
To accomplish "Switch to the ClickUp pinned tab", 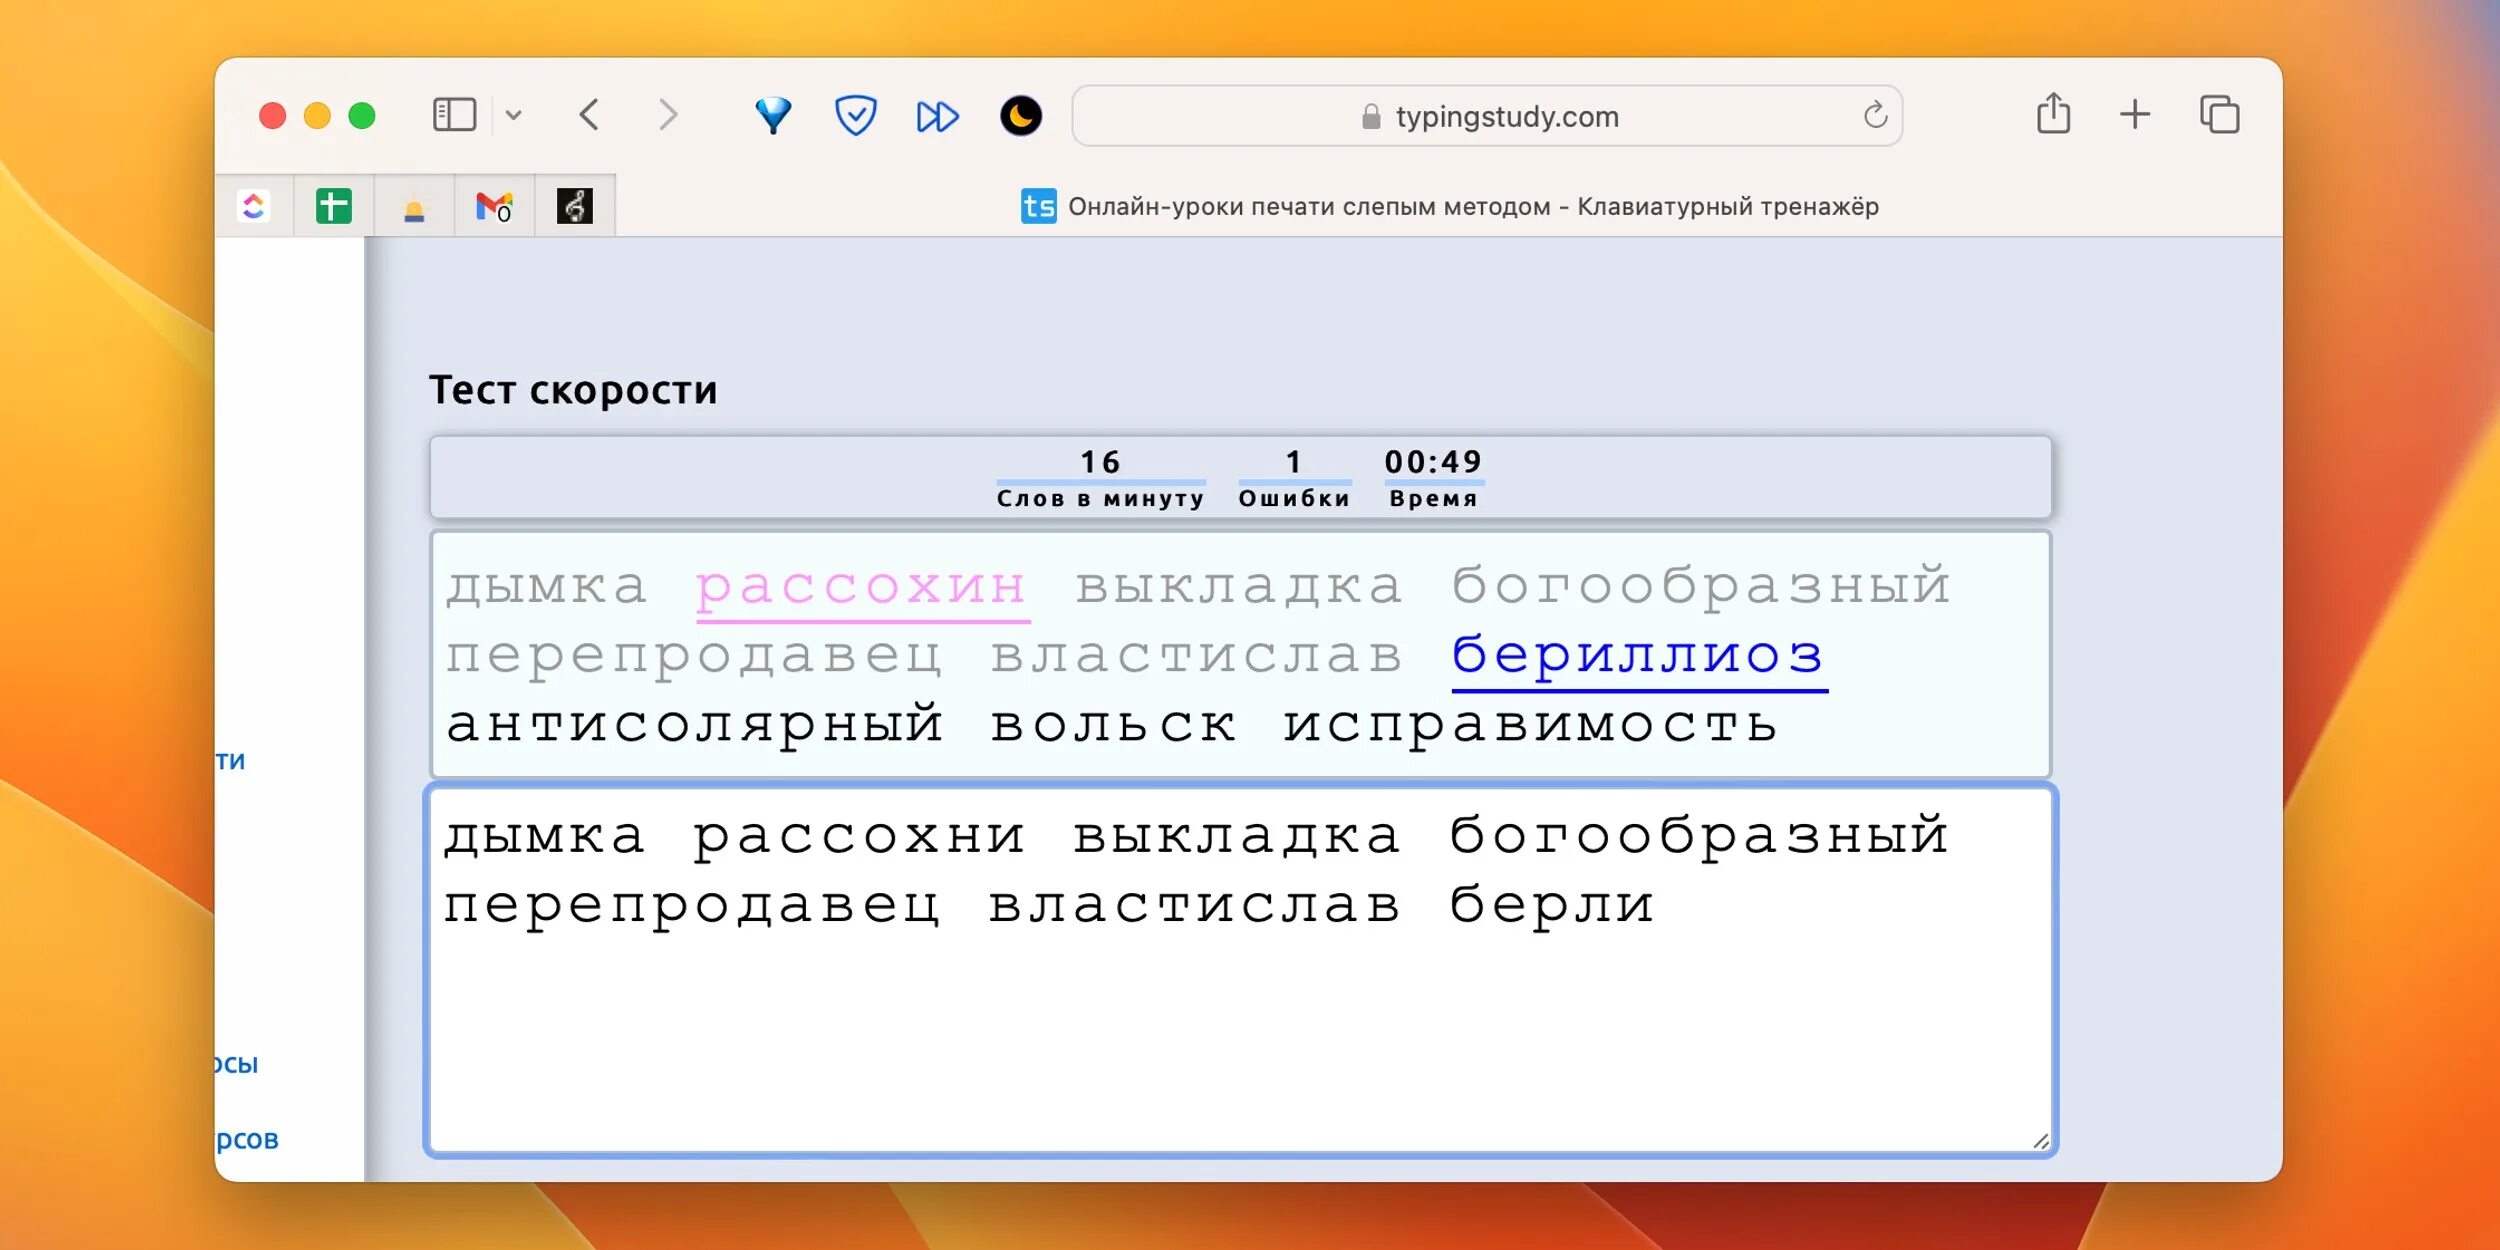I will (x=254, y=206).
